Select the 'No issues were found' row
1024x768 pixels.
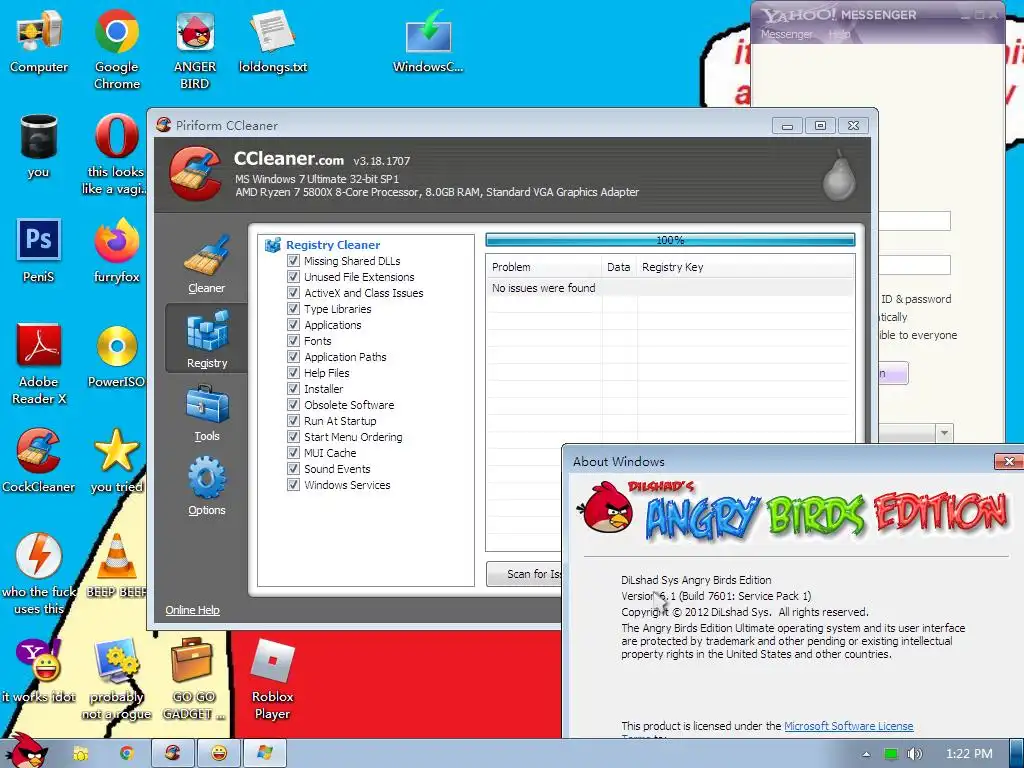[x=670, y=288]
